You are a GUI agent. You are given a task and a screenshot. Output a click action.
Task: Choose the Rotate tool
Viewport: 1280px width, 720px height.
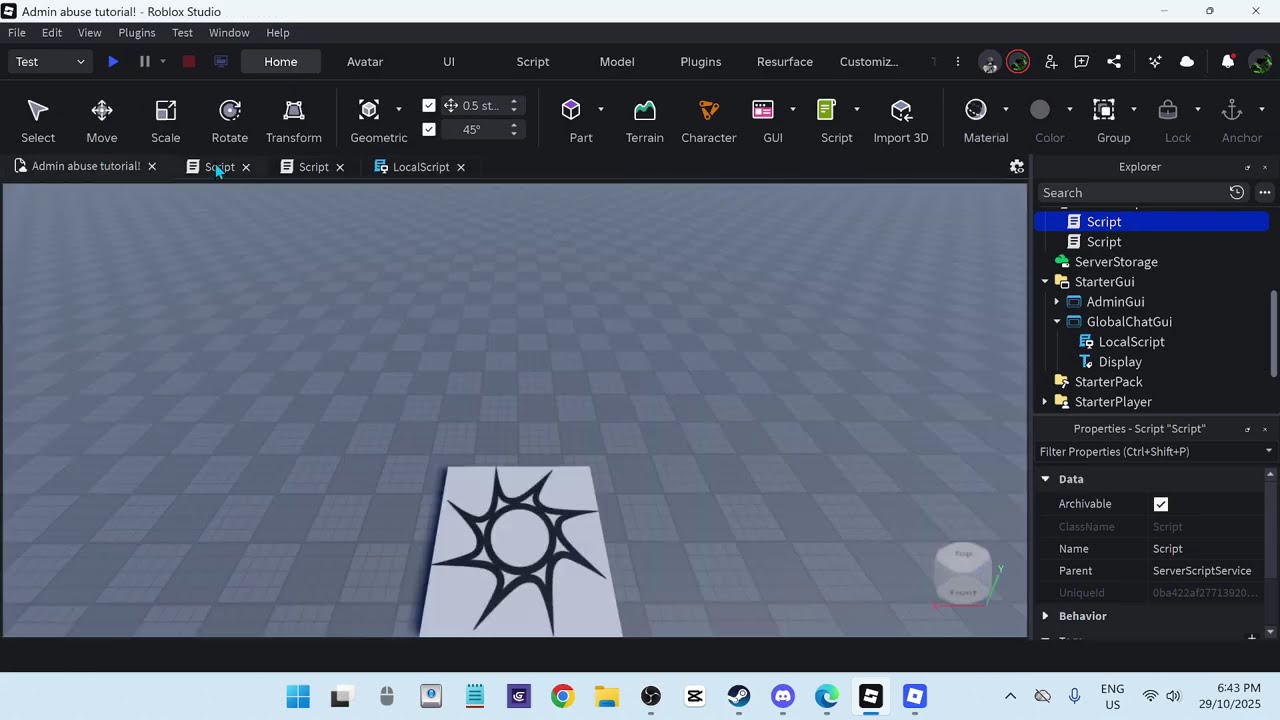click(229, 120)
